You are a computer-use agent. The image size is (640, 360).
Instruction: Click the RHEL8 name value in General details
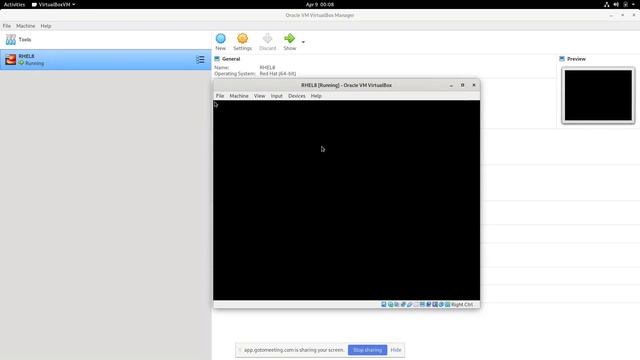(267, 67)
